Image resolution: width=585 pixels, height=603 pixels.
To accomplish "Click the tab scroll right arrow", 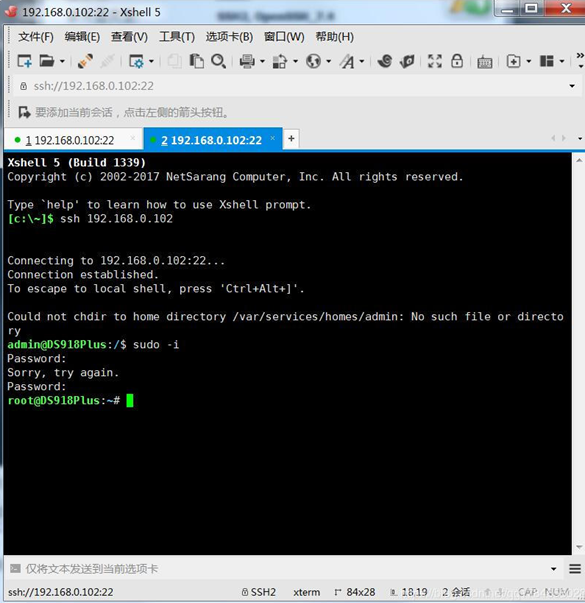I will 564,138.
